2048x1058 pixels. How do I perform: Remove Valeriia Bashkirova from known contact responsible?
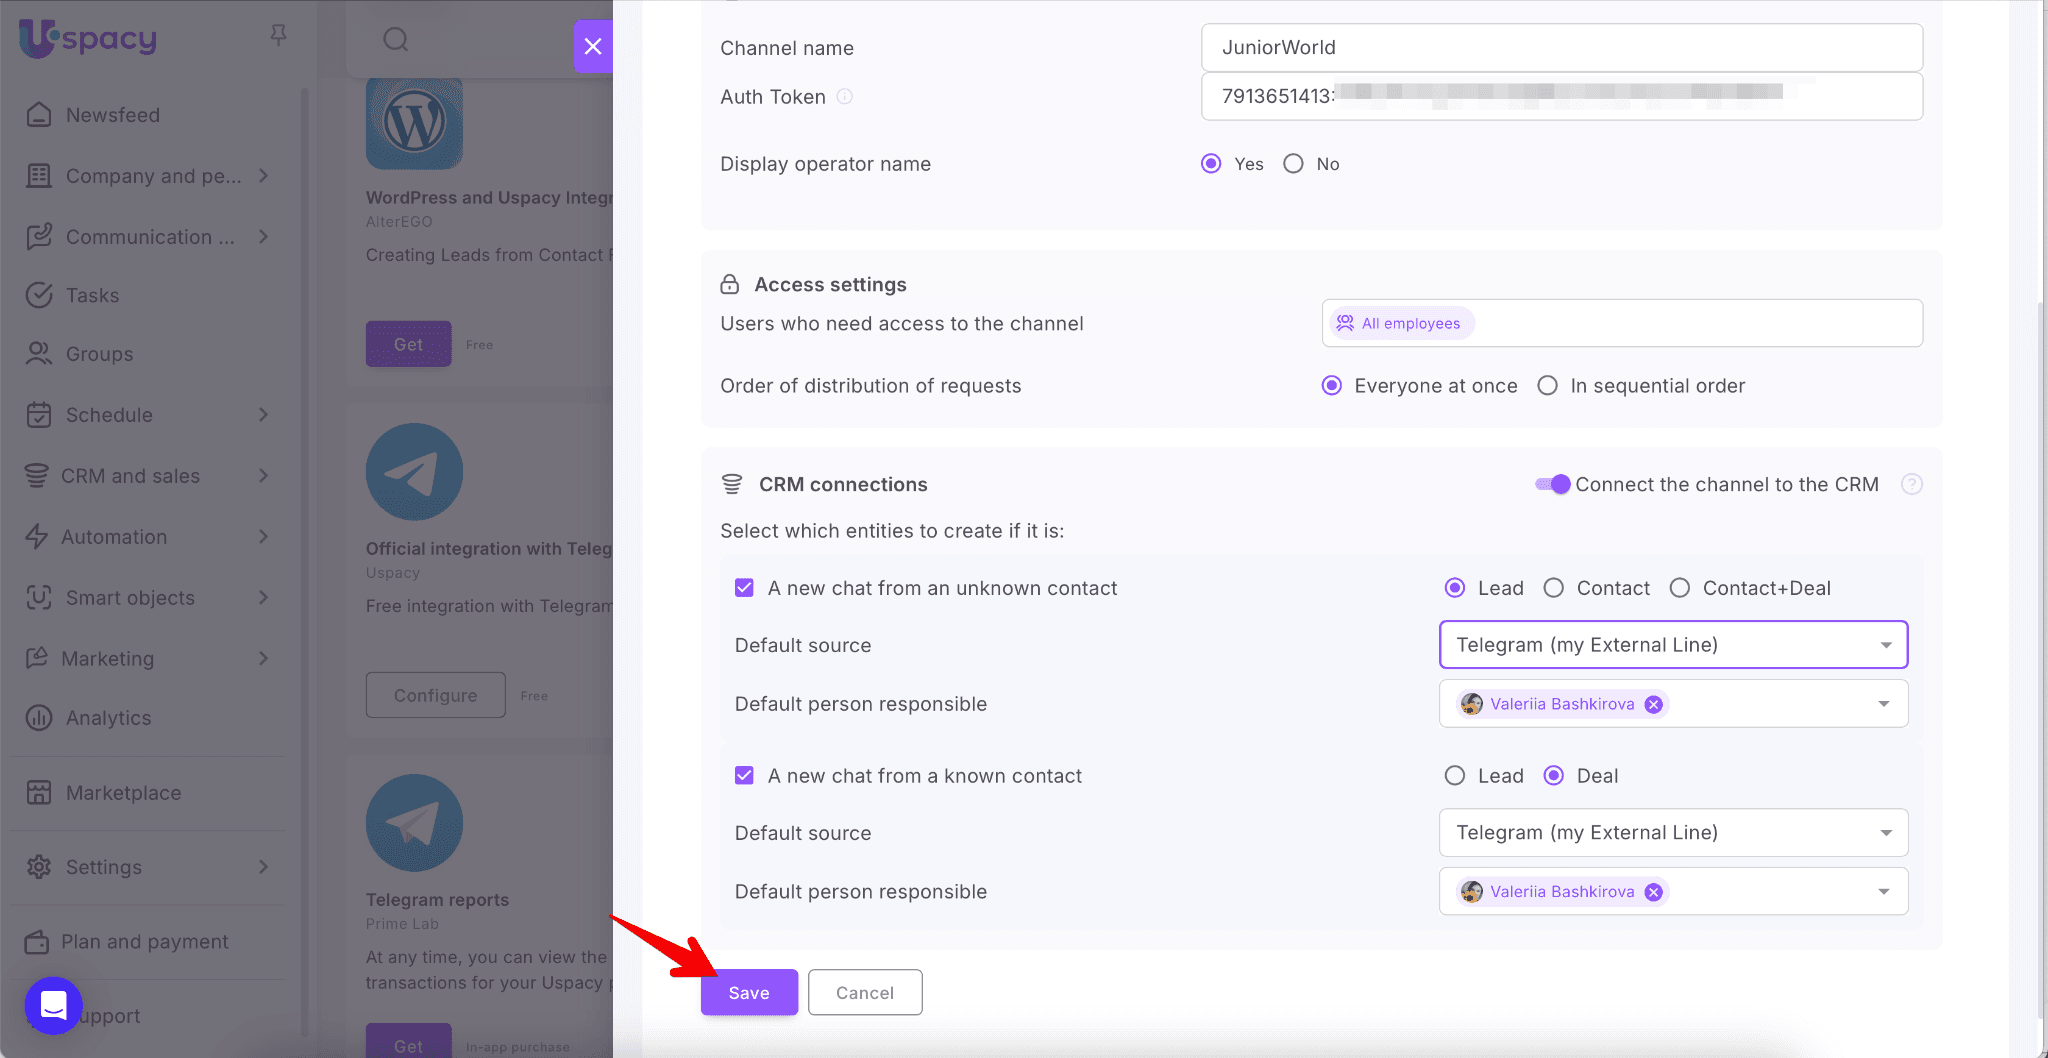[1654, 892]
